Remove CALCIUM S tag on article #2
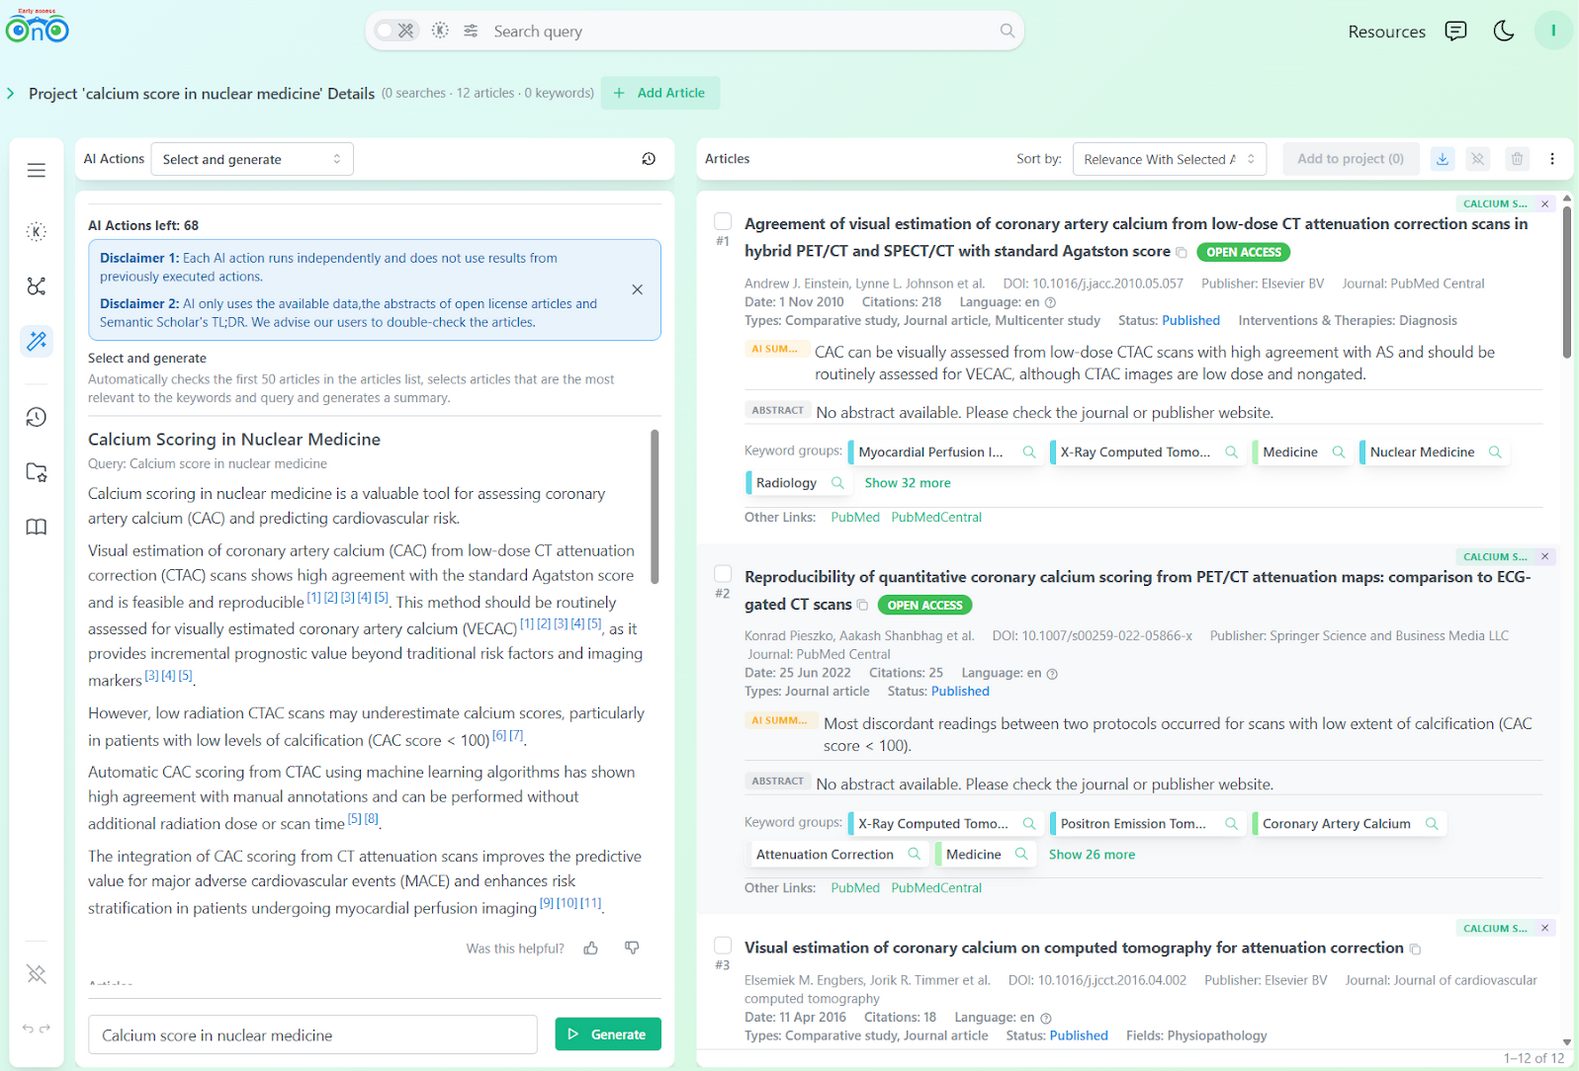The width and height of the screenshot is (1579, 1071). click(1545, 557)
